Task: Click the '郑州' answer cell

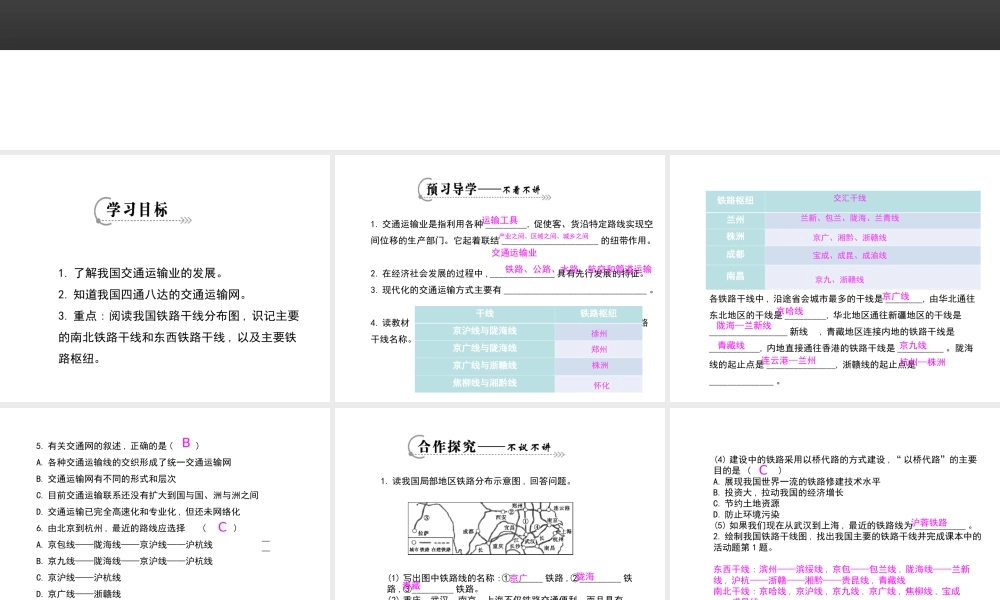Action: (599, 349)
